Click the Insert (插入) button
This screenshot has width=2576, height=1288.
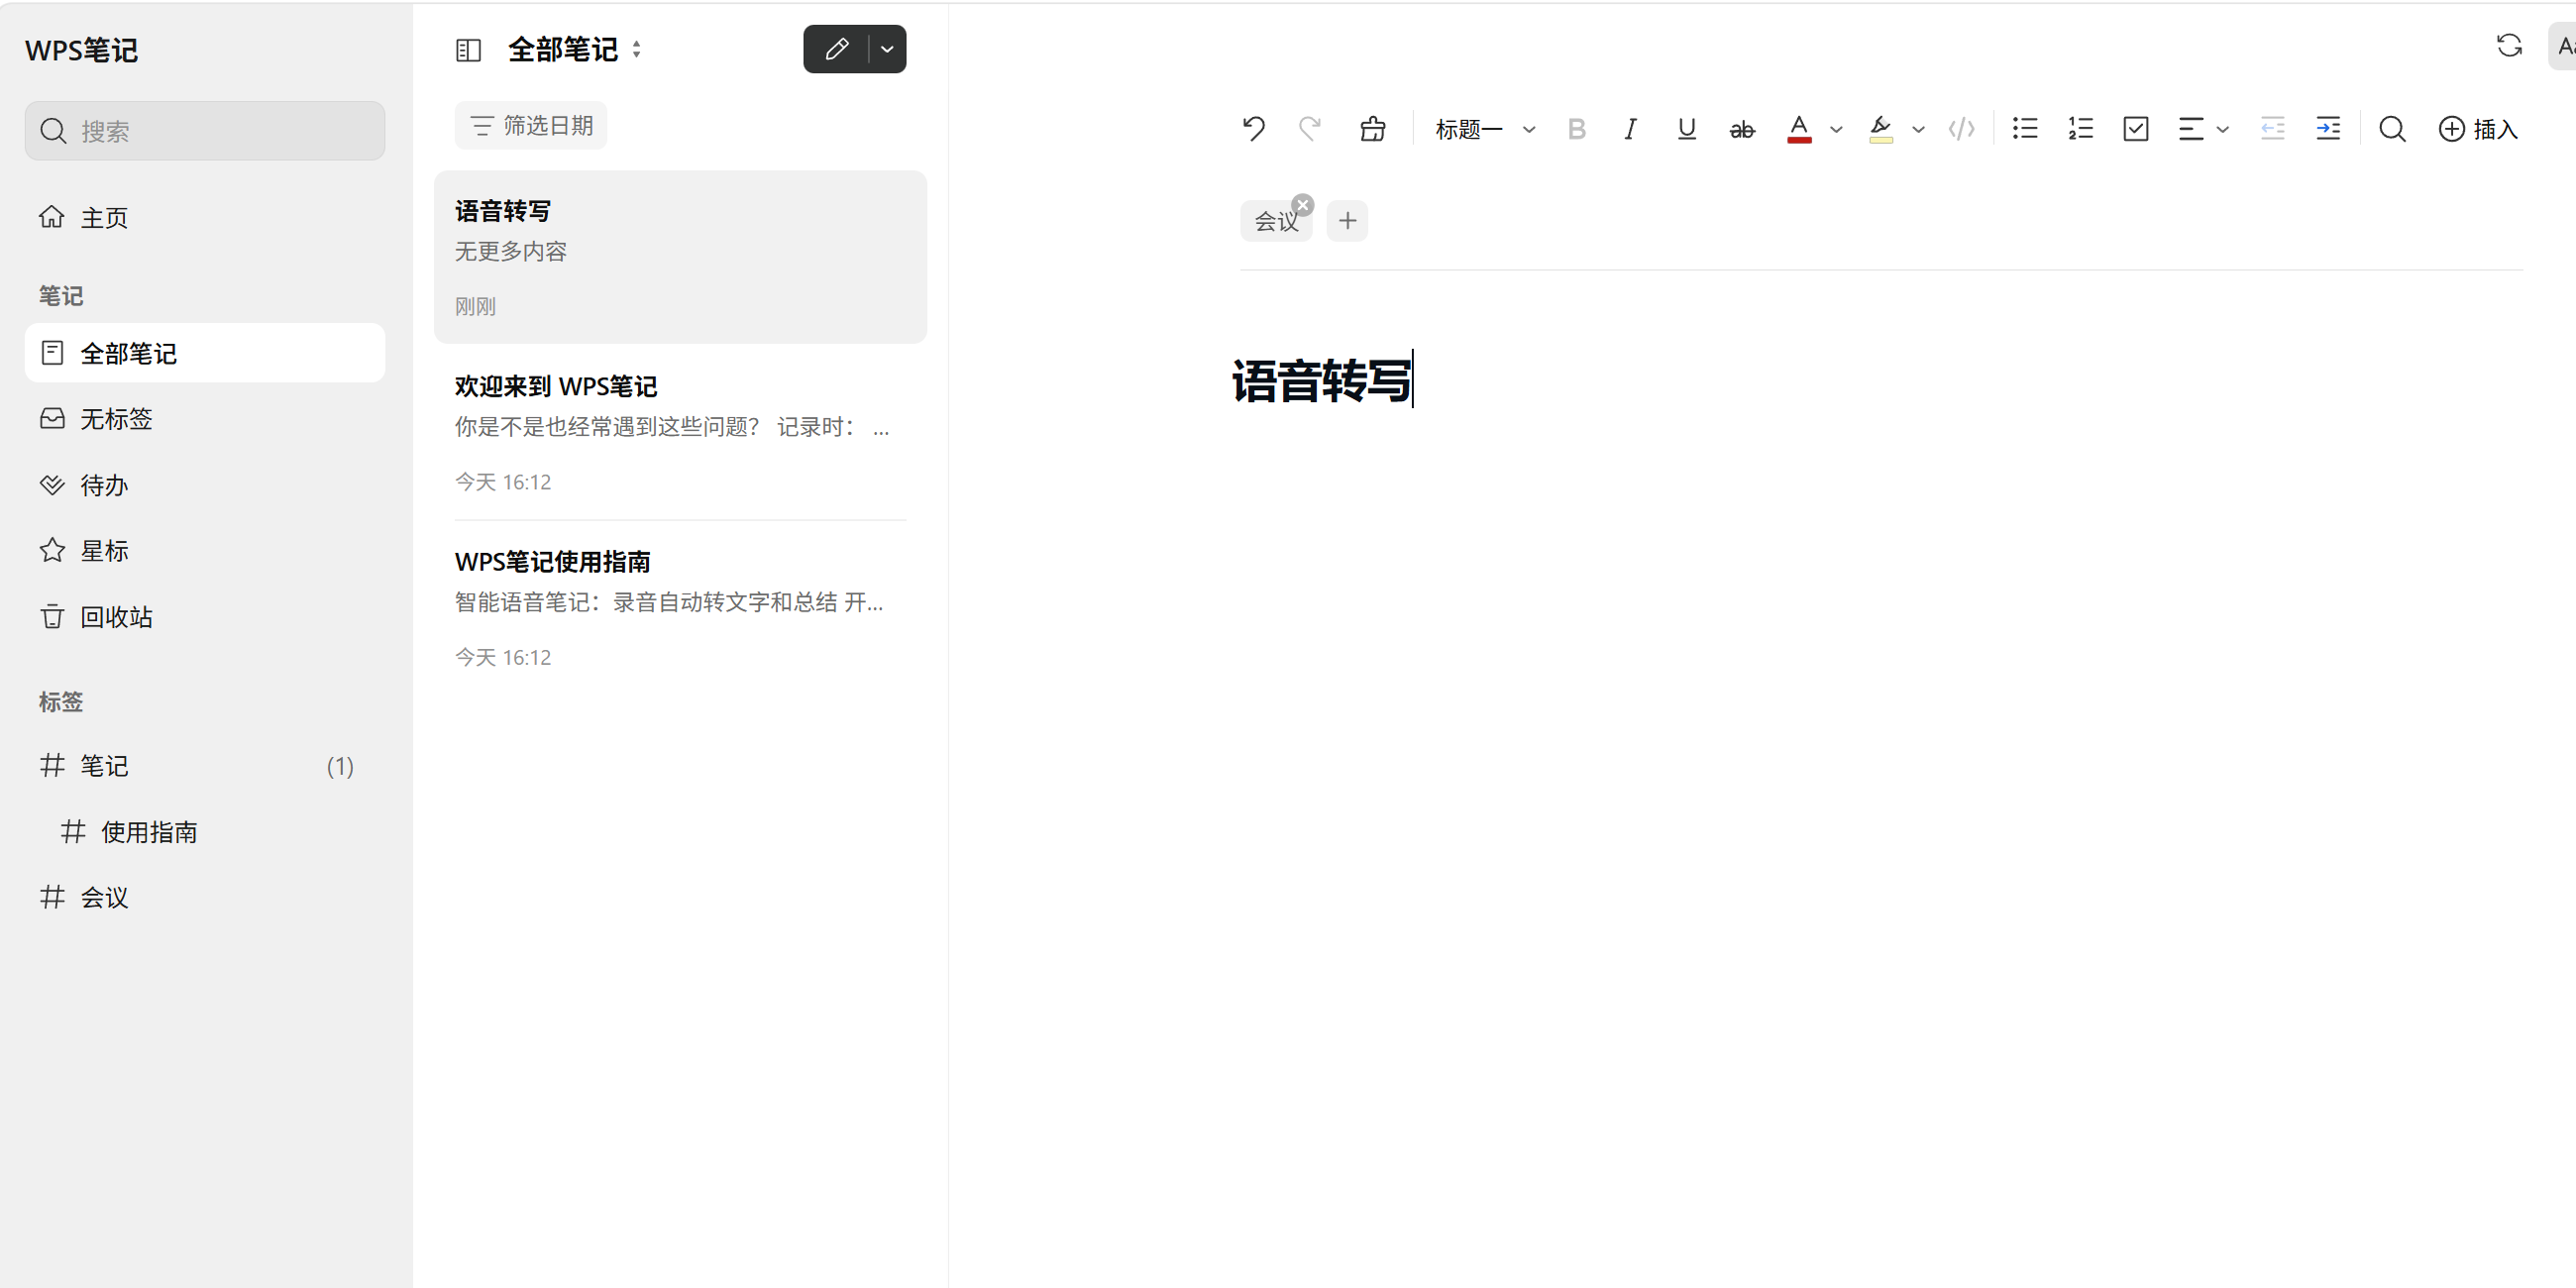(x=2478, y=129)
